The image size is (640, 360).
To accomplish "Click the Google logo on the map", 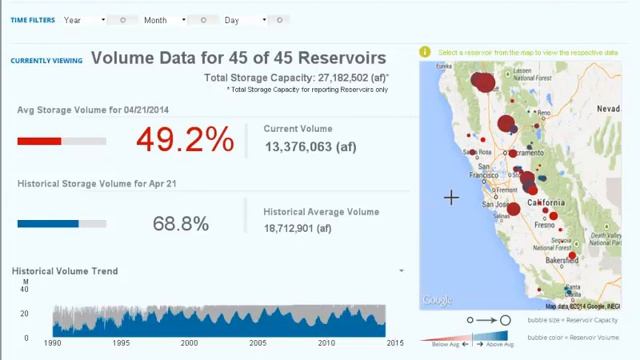I will (x=438, y=300).
